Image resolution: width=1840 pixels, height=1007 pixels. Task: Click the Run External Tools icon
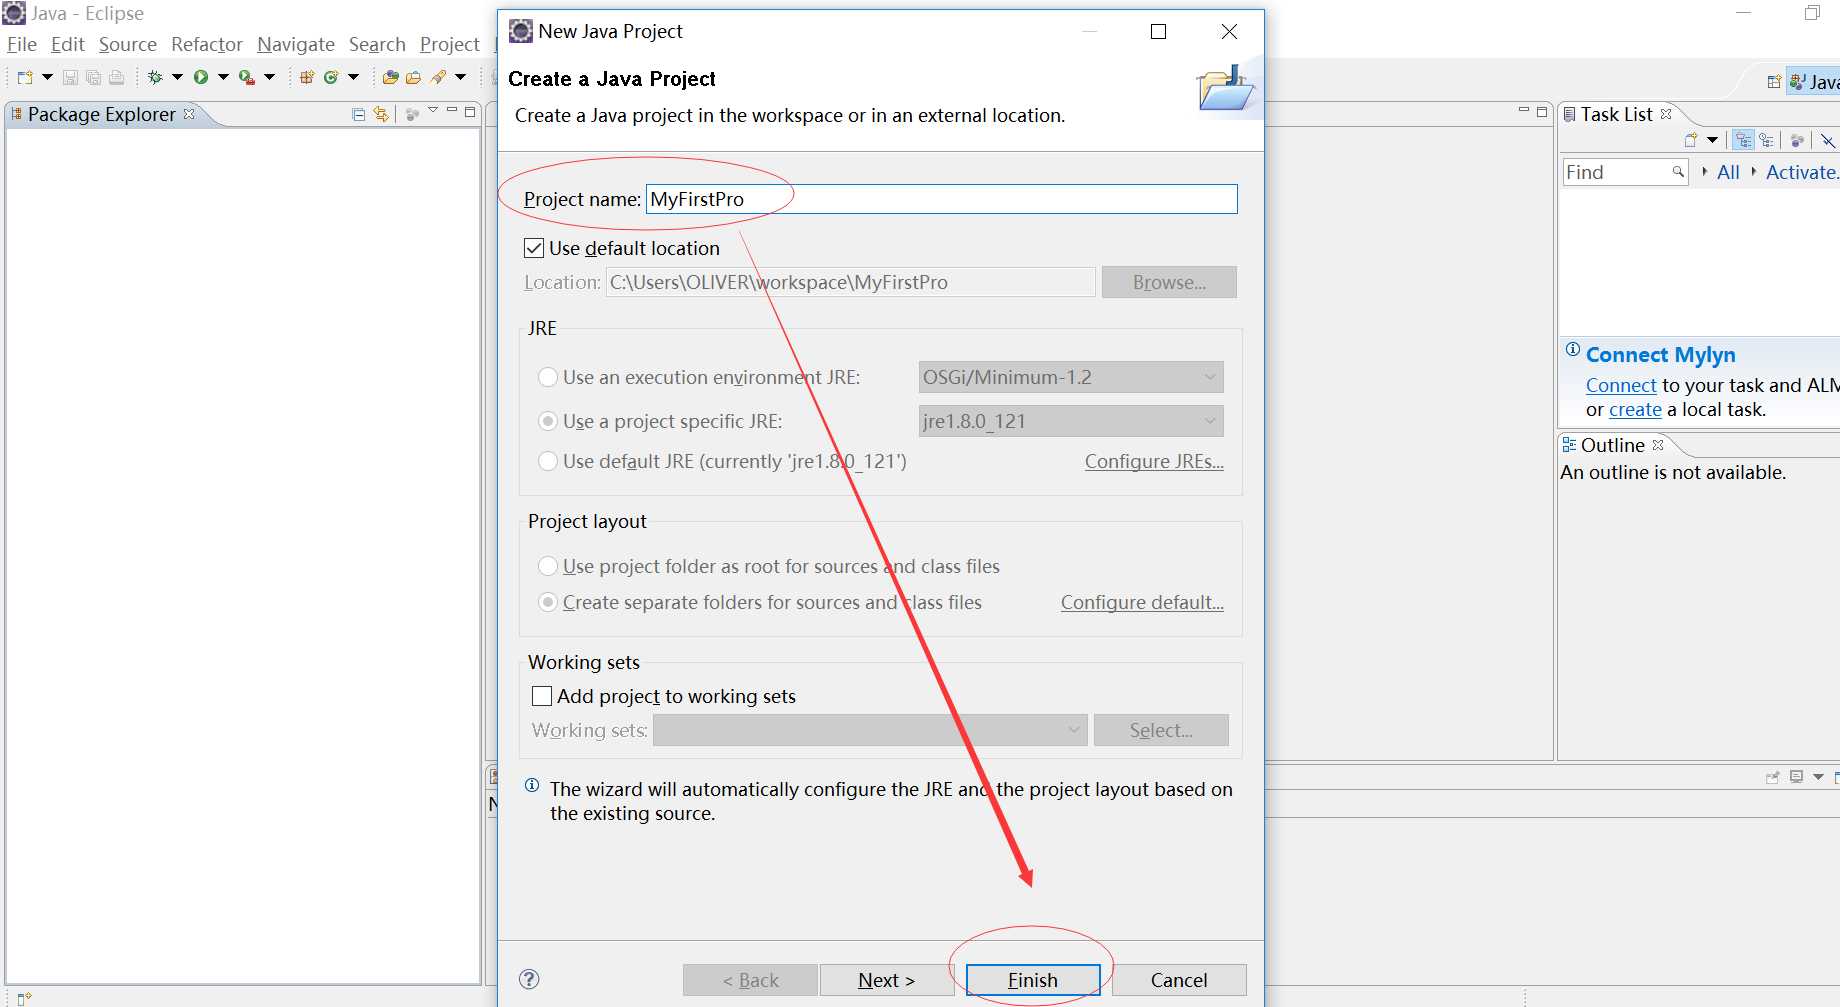[x=246, y=77]
